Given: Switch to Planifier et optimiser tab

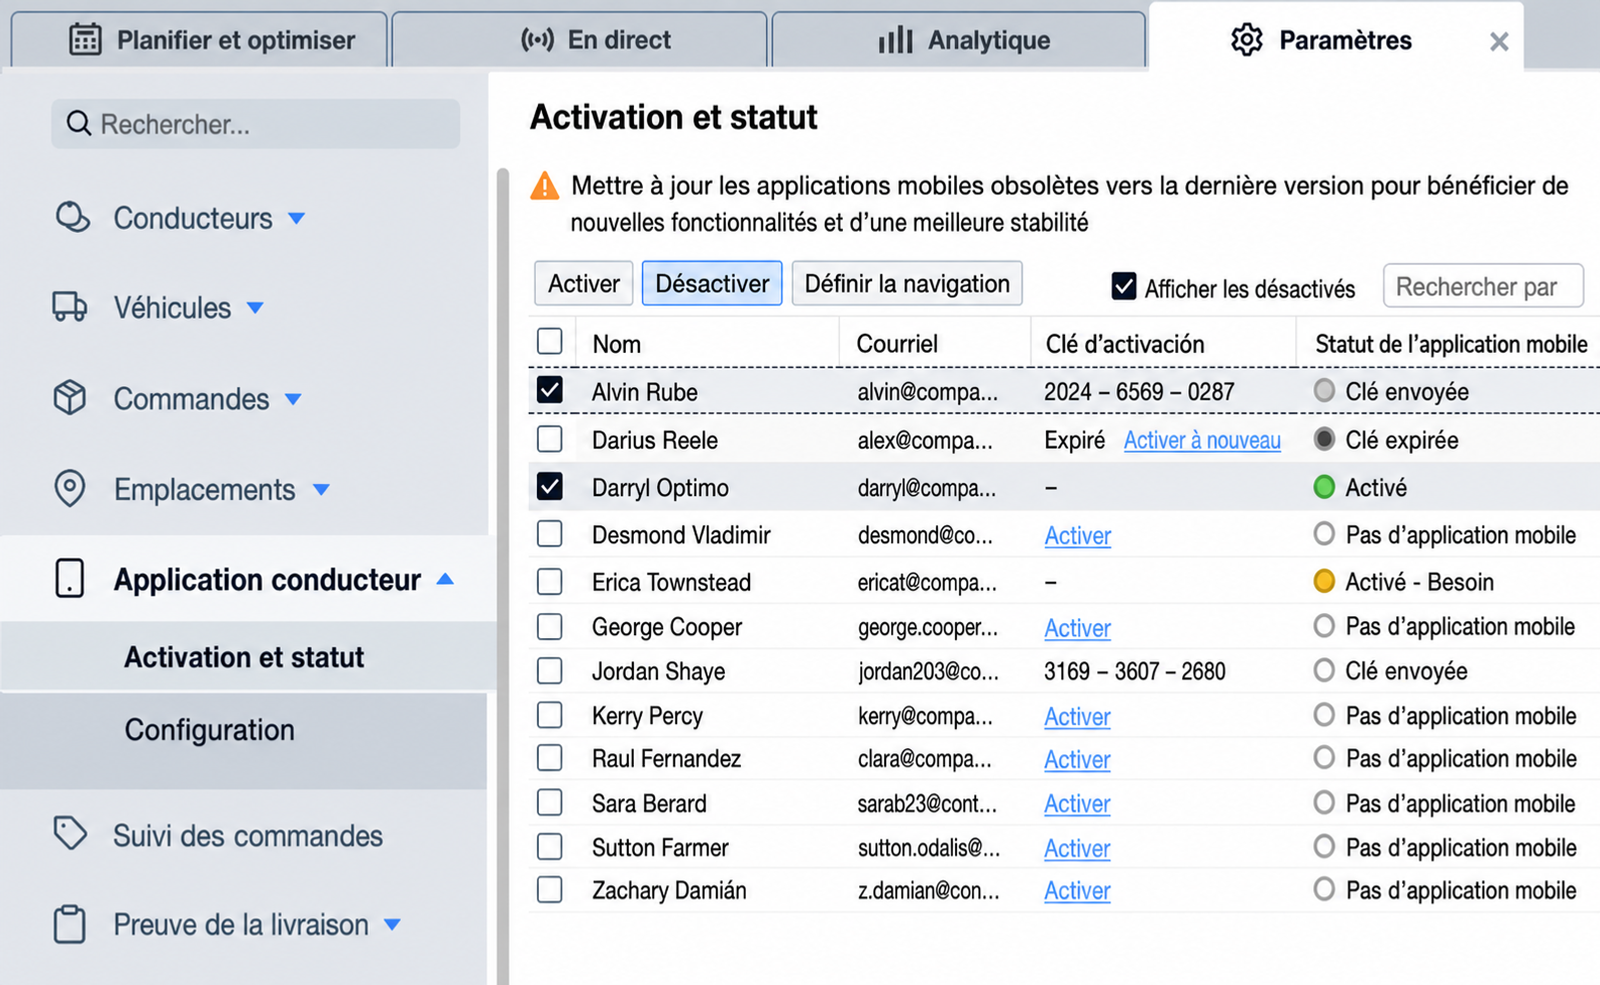Looking at the screenshot, I should (199, 40).
